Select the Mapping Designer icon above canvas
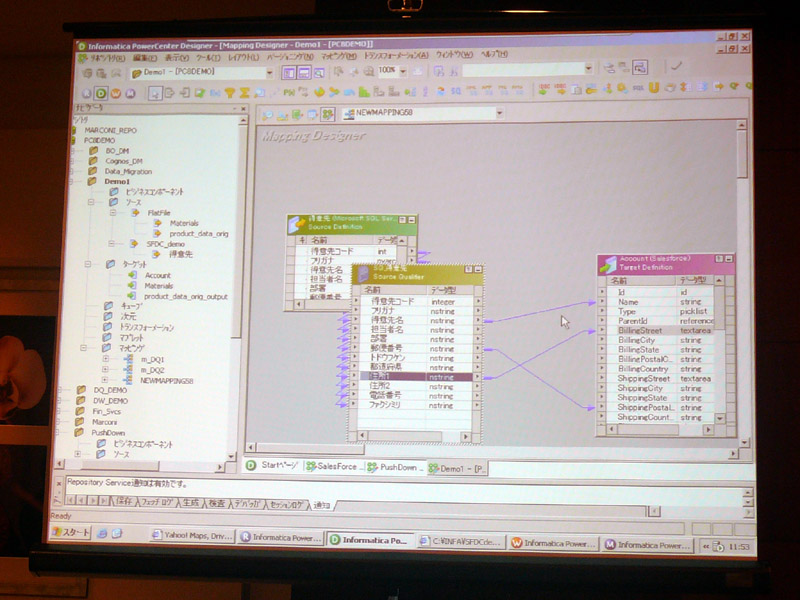 tap(327, 114)
